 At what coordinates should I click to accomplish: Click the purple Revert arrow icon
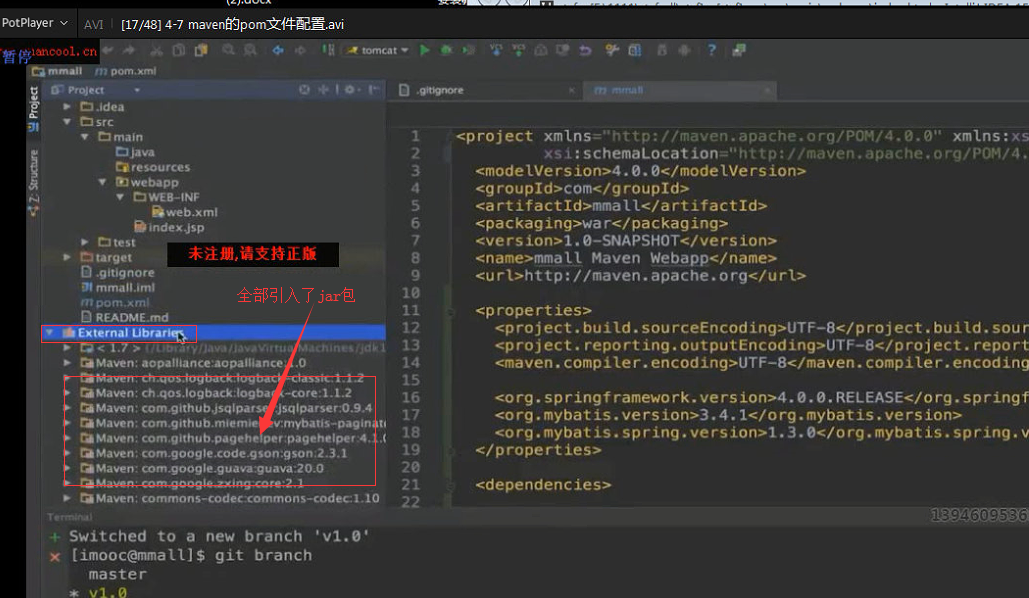[585, 50]
